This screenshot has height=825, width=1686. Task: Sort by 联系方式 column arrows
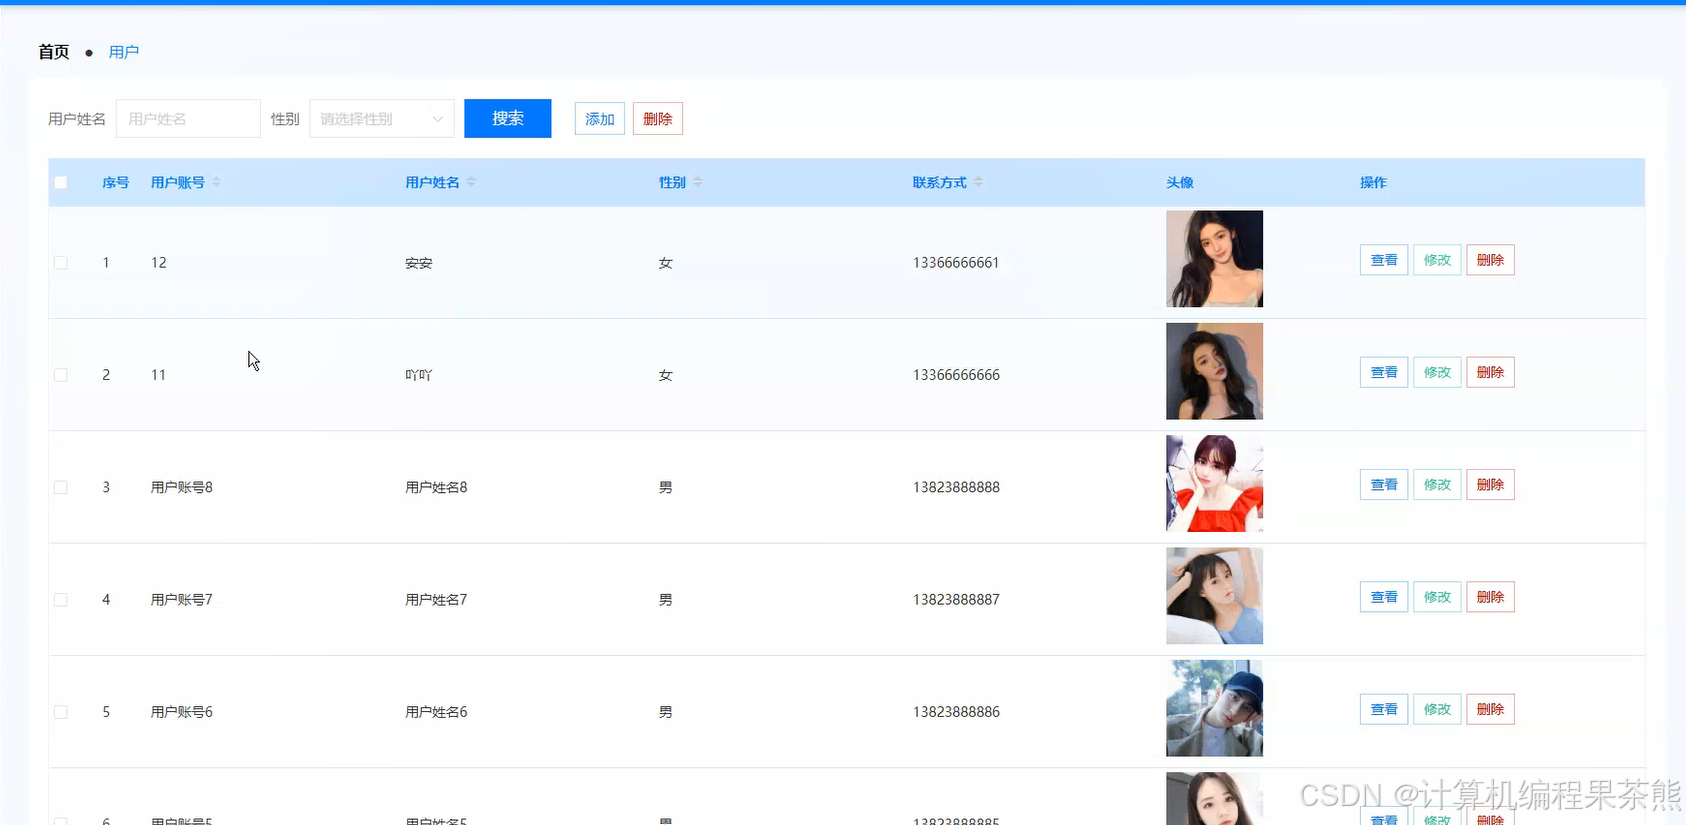click(978, 182)
